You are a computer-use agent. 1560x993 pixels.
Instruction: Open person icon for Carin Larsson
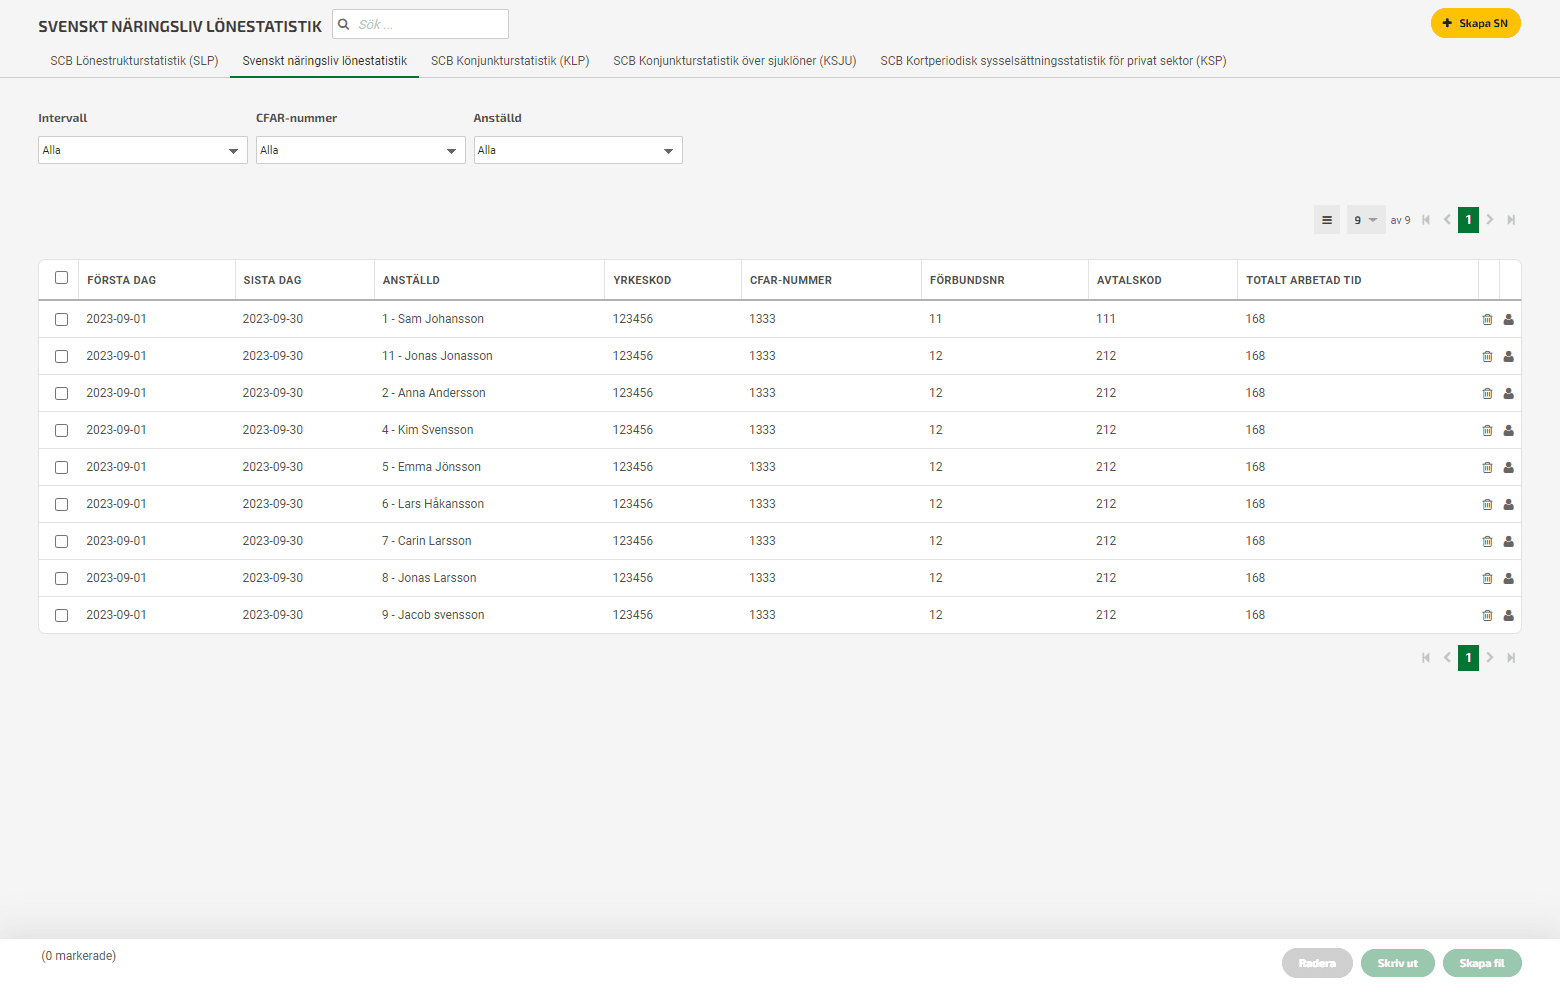(1509, 542)
